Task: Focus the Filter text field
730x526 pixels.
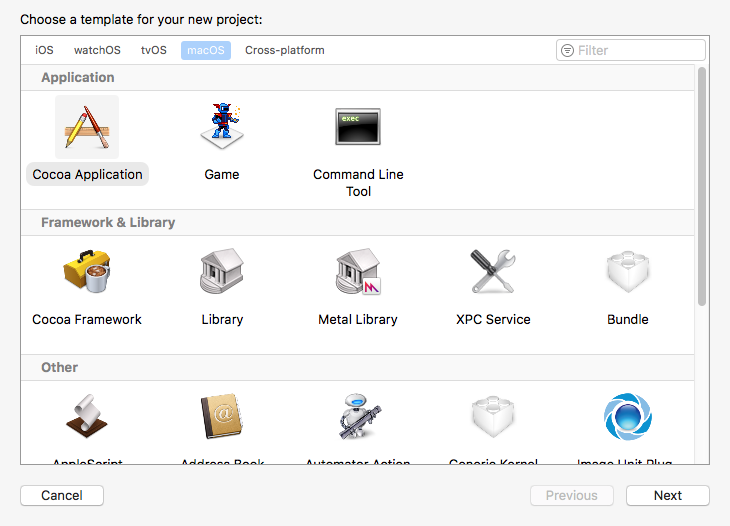Action: (x=631, y=50)
